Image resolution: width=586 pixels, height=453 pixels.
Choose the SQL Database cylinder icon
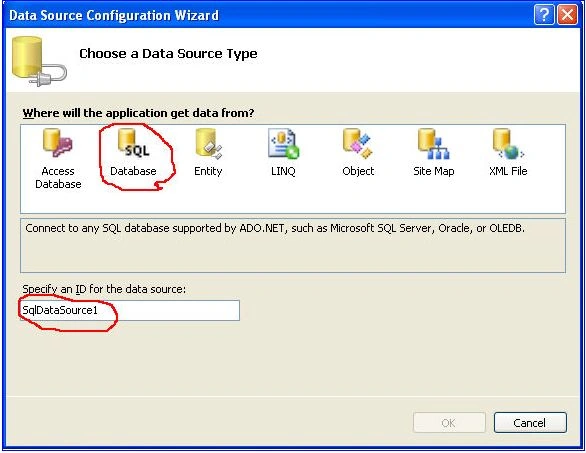(133, 143)
